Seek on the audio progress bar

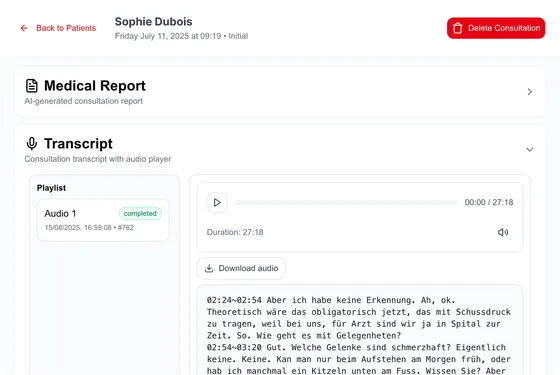346,202
